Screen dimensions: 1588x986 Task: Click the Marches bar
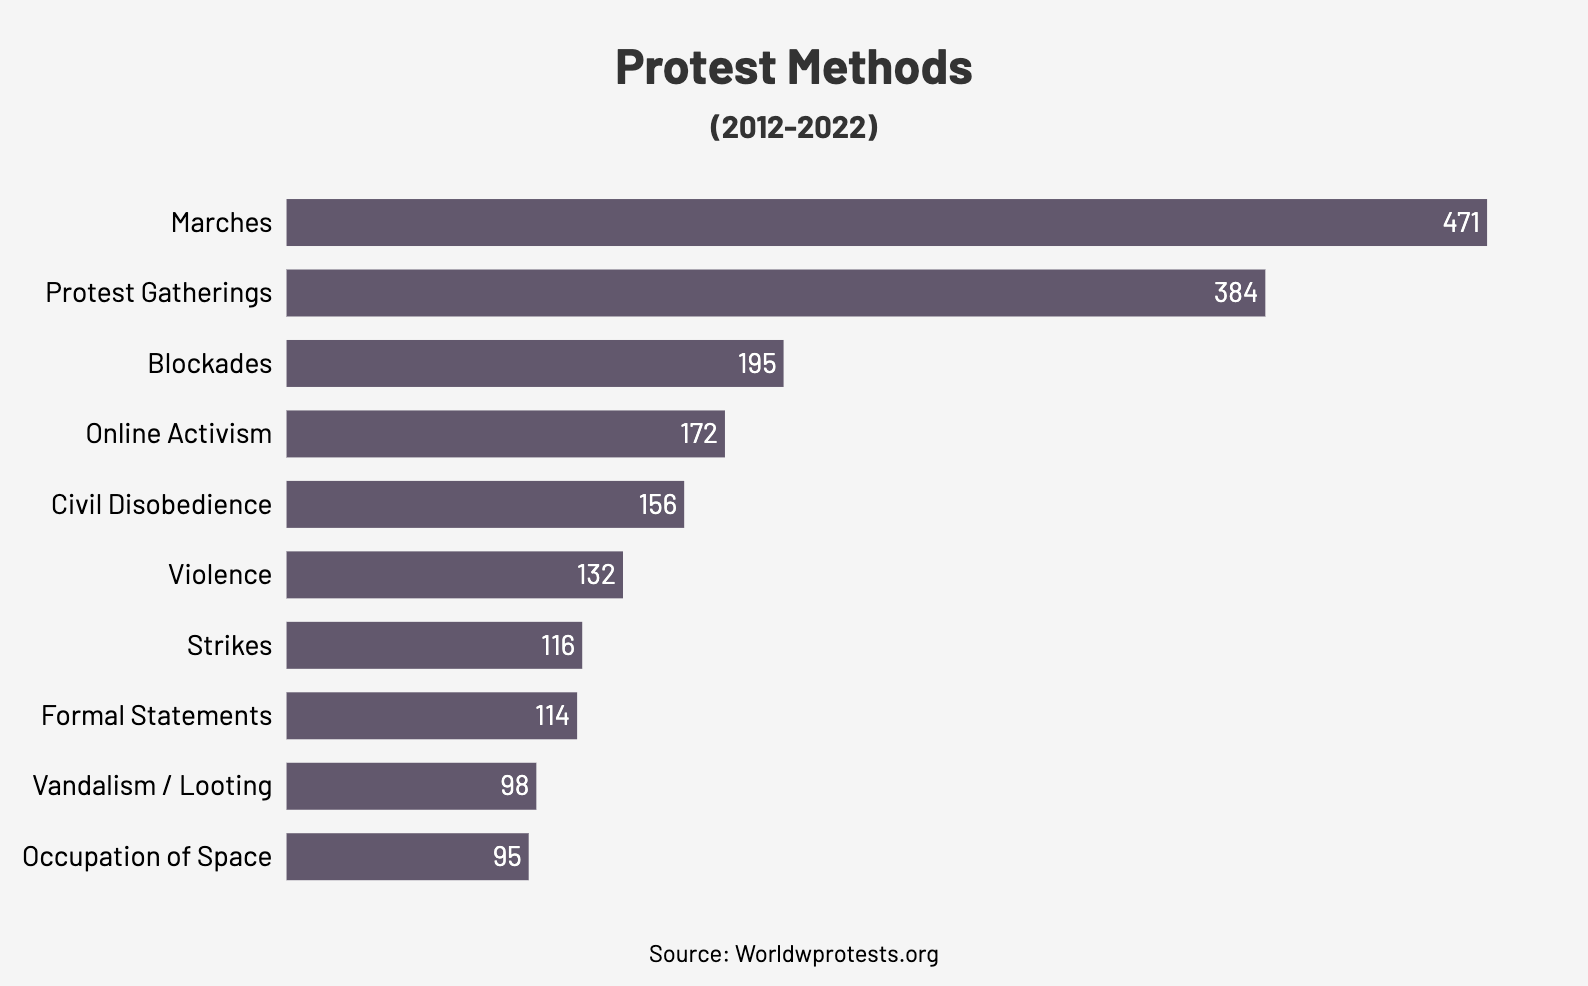[886, 222]
